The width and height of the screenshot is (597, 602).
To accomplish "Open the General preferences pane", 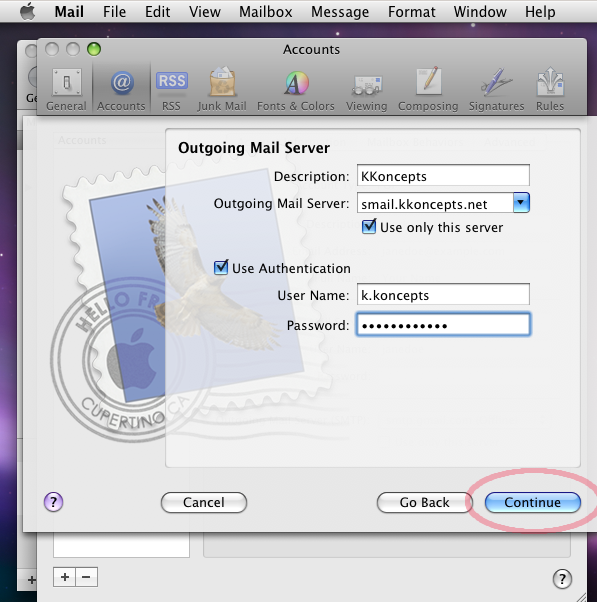I will coord(66,90).
